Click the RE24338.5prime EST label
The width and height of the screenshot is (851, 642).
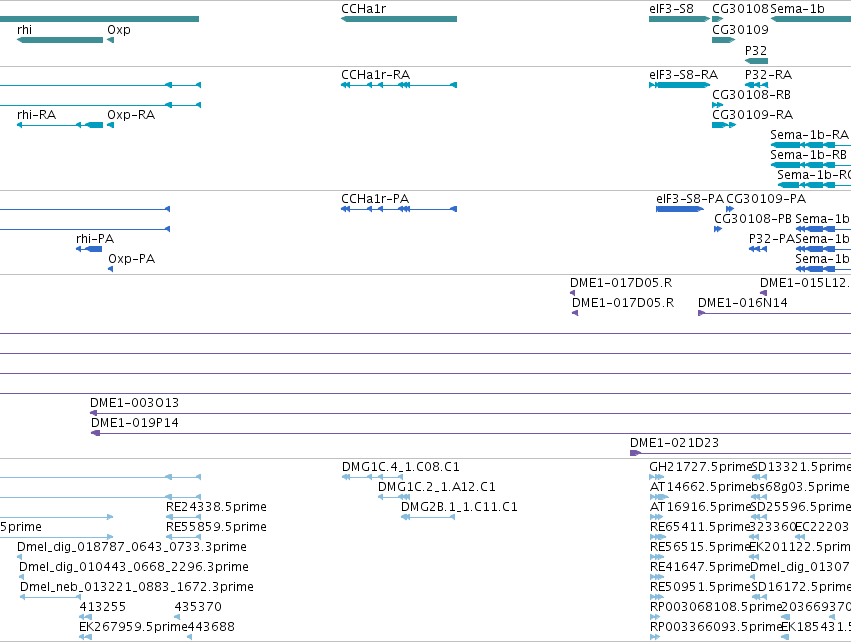click(216, 507)
